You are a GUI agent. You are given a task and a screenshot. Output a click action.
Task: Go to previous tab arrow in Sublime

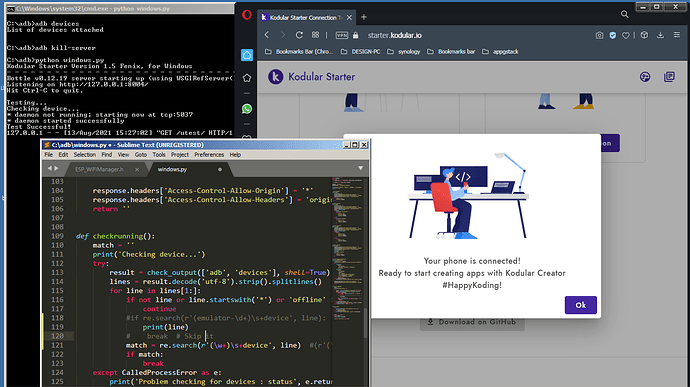pos(50,168)
